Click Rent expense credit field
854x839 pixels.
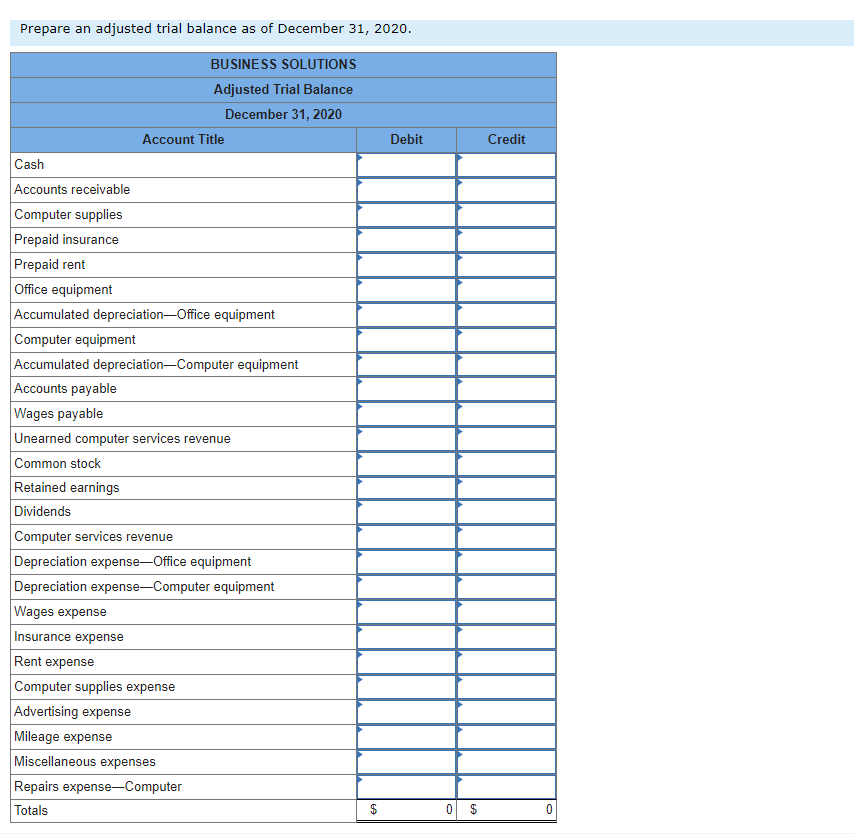(507, 663)
